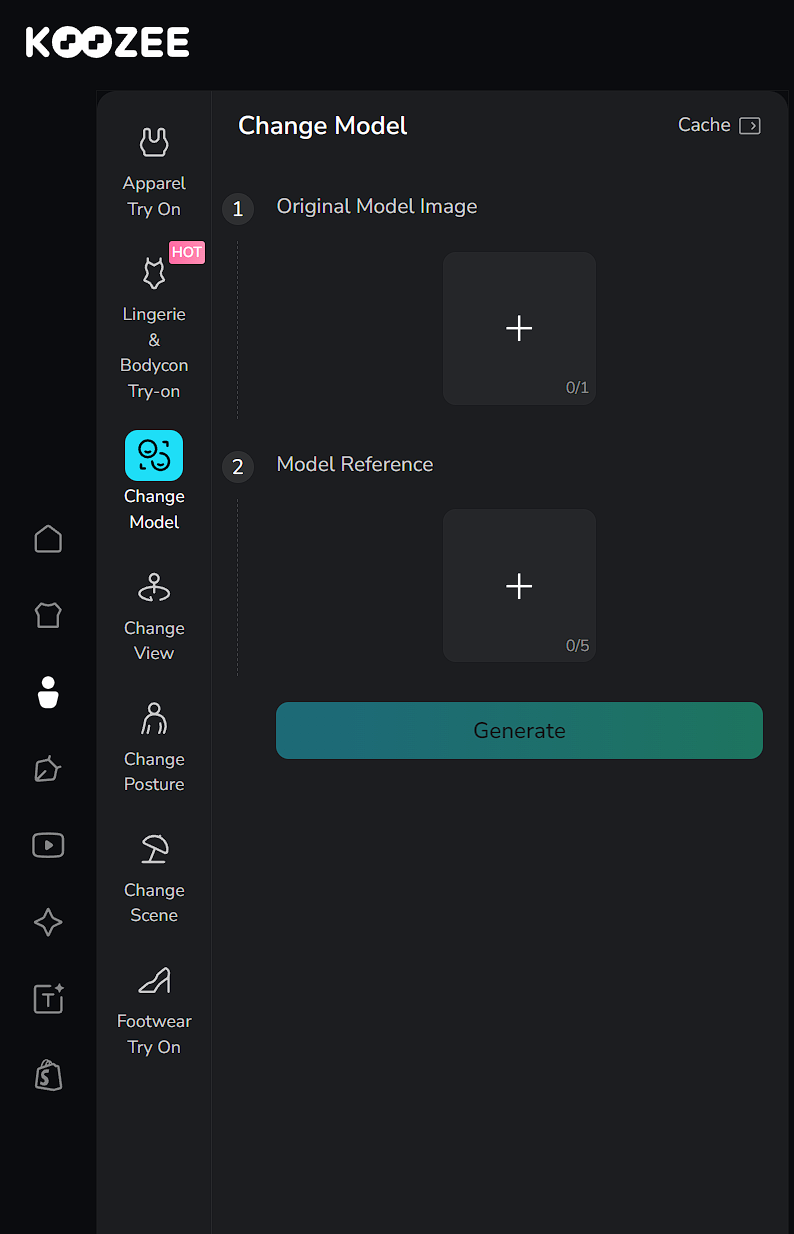Click the KOOZEE logo
794x1234 pixels.
point(107,42)
